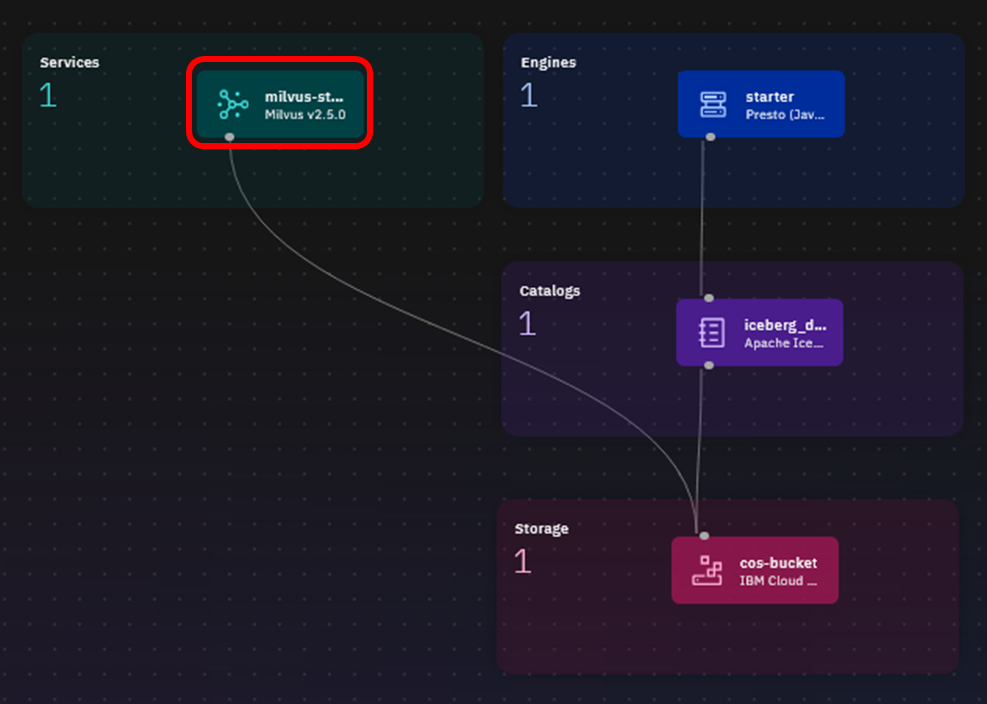Click the Catalogs section heading
Screen dimensions: 987x704
[549, 291]
